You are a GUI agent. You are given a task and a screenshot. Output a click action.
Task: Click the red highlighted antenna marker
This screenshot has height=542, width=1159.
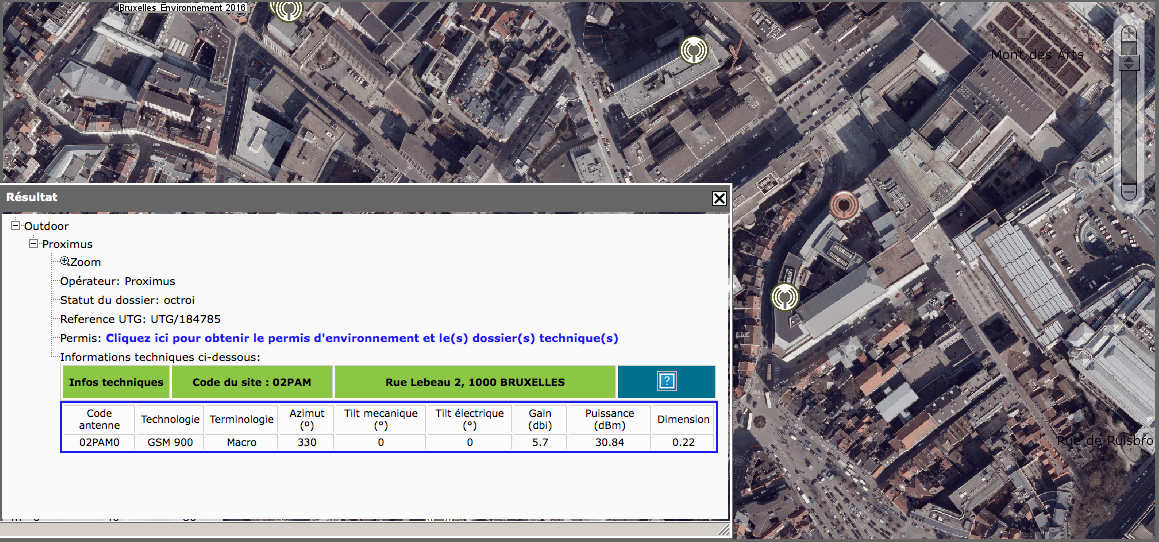click(x=845, y=206)
